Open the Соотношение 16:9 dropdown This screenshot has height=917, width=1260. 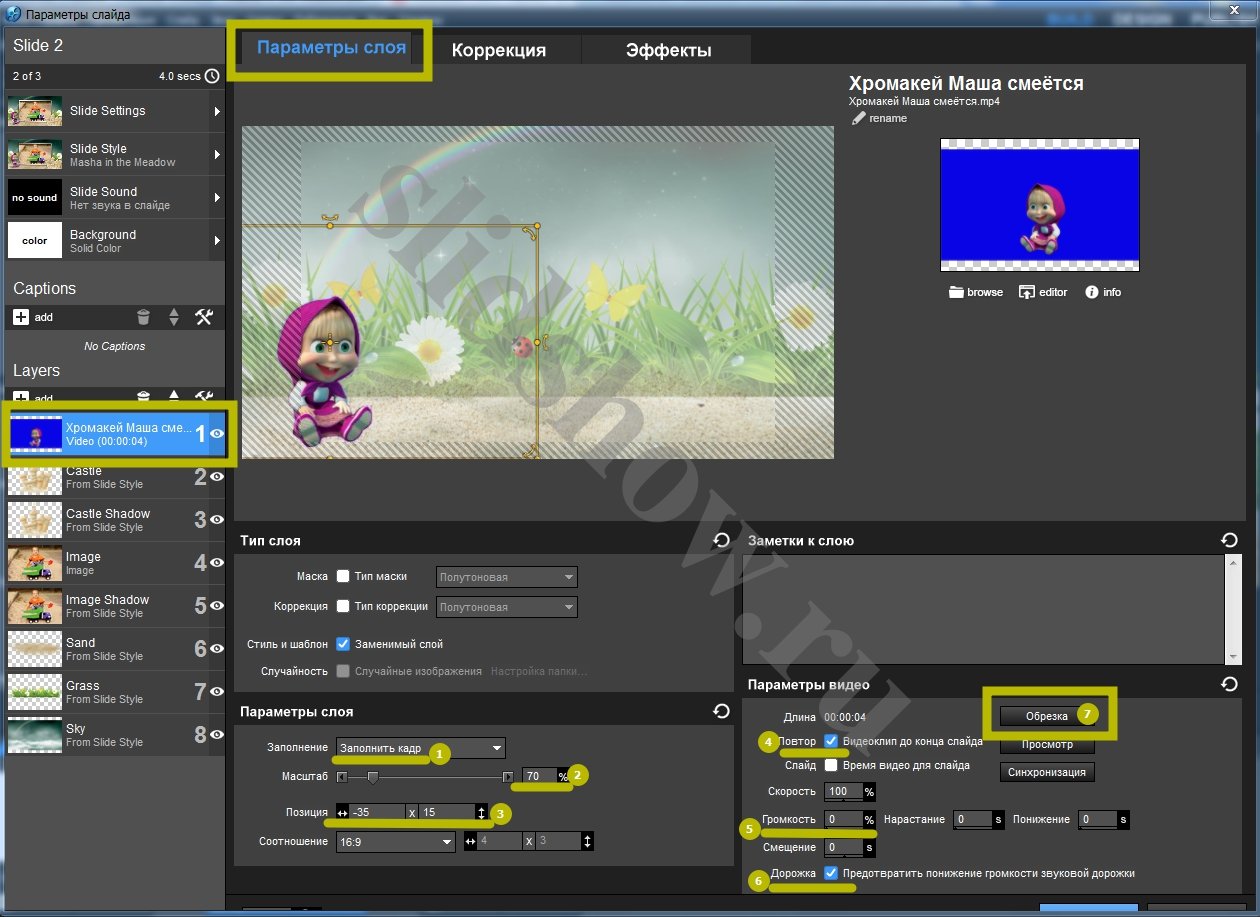tap(396, 842)
